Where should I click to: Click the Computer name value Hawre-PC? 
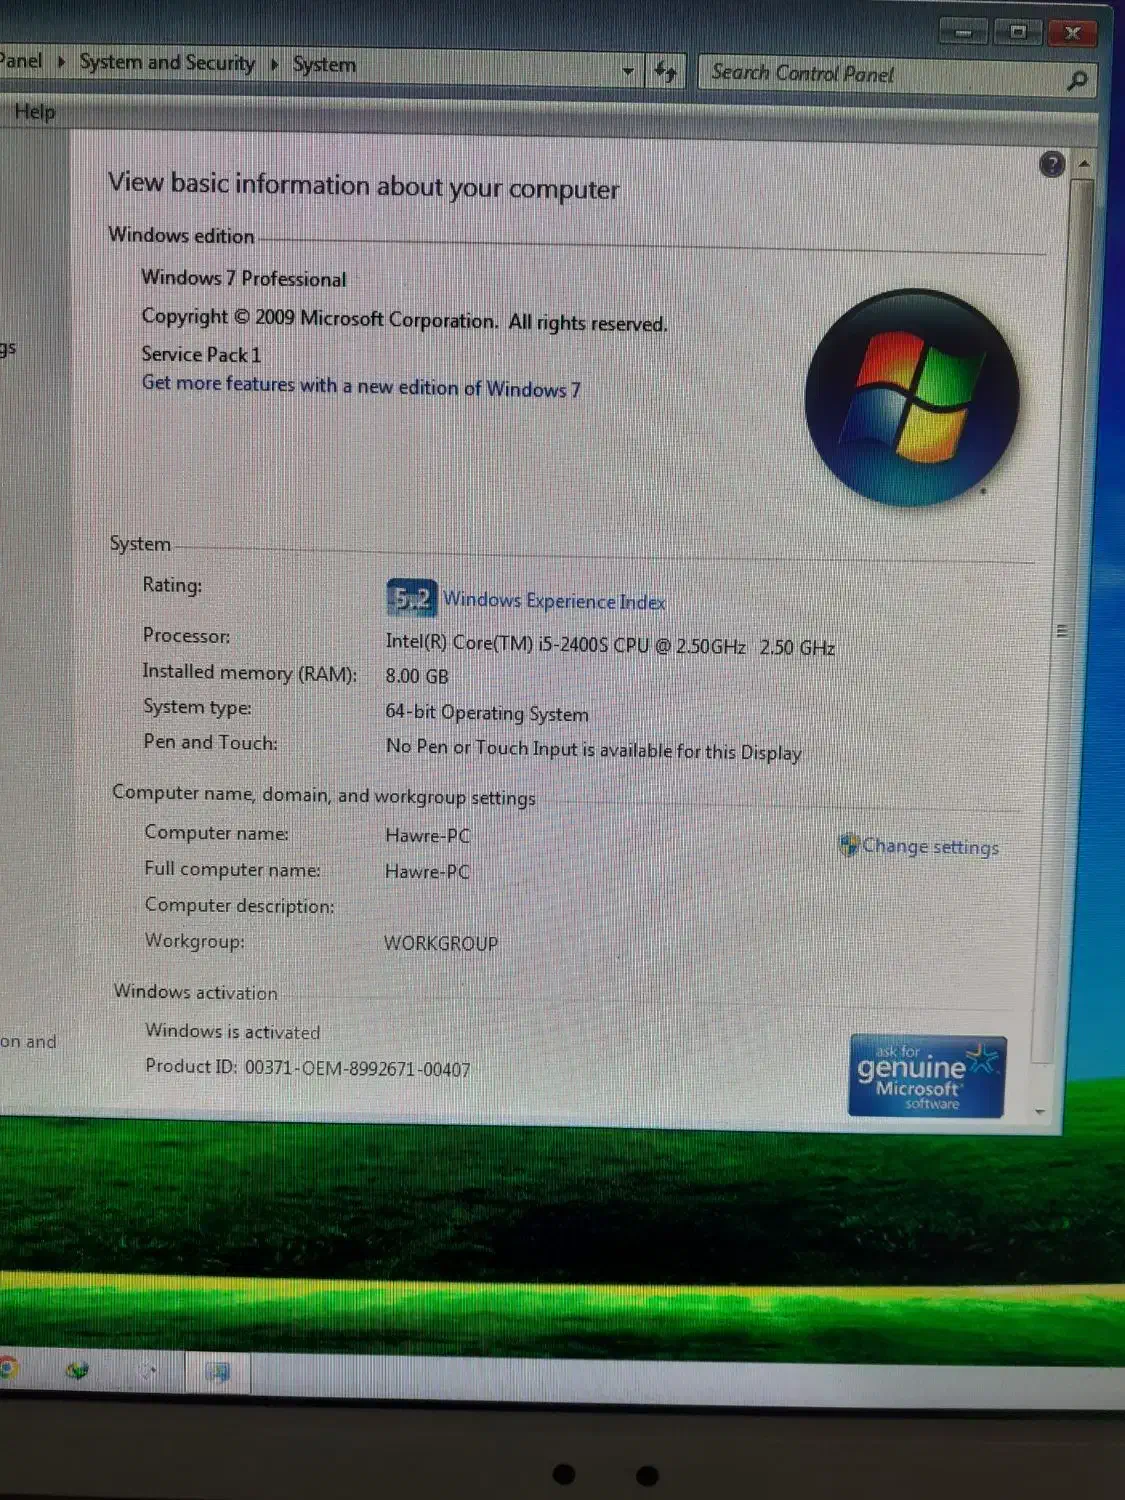tap(427, 835)
